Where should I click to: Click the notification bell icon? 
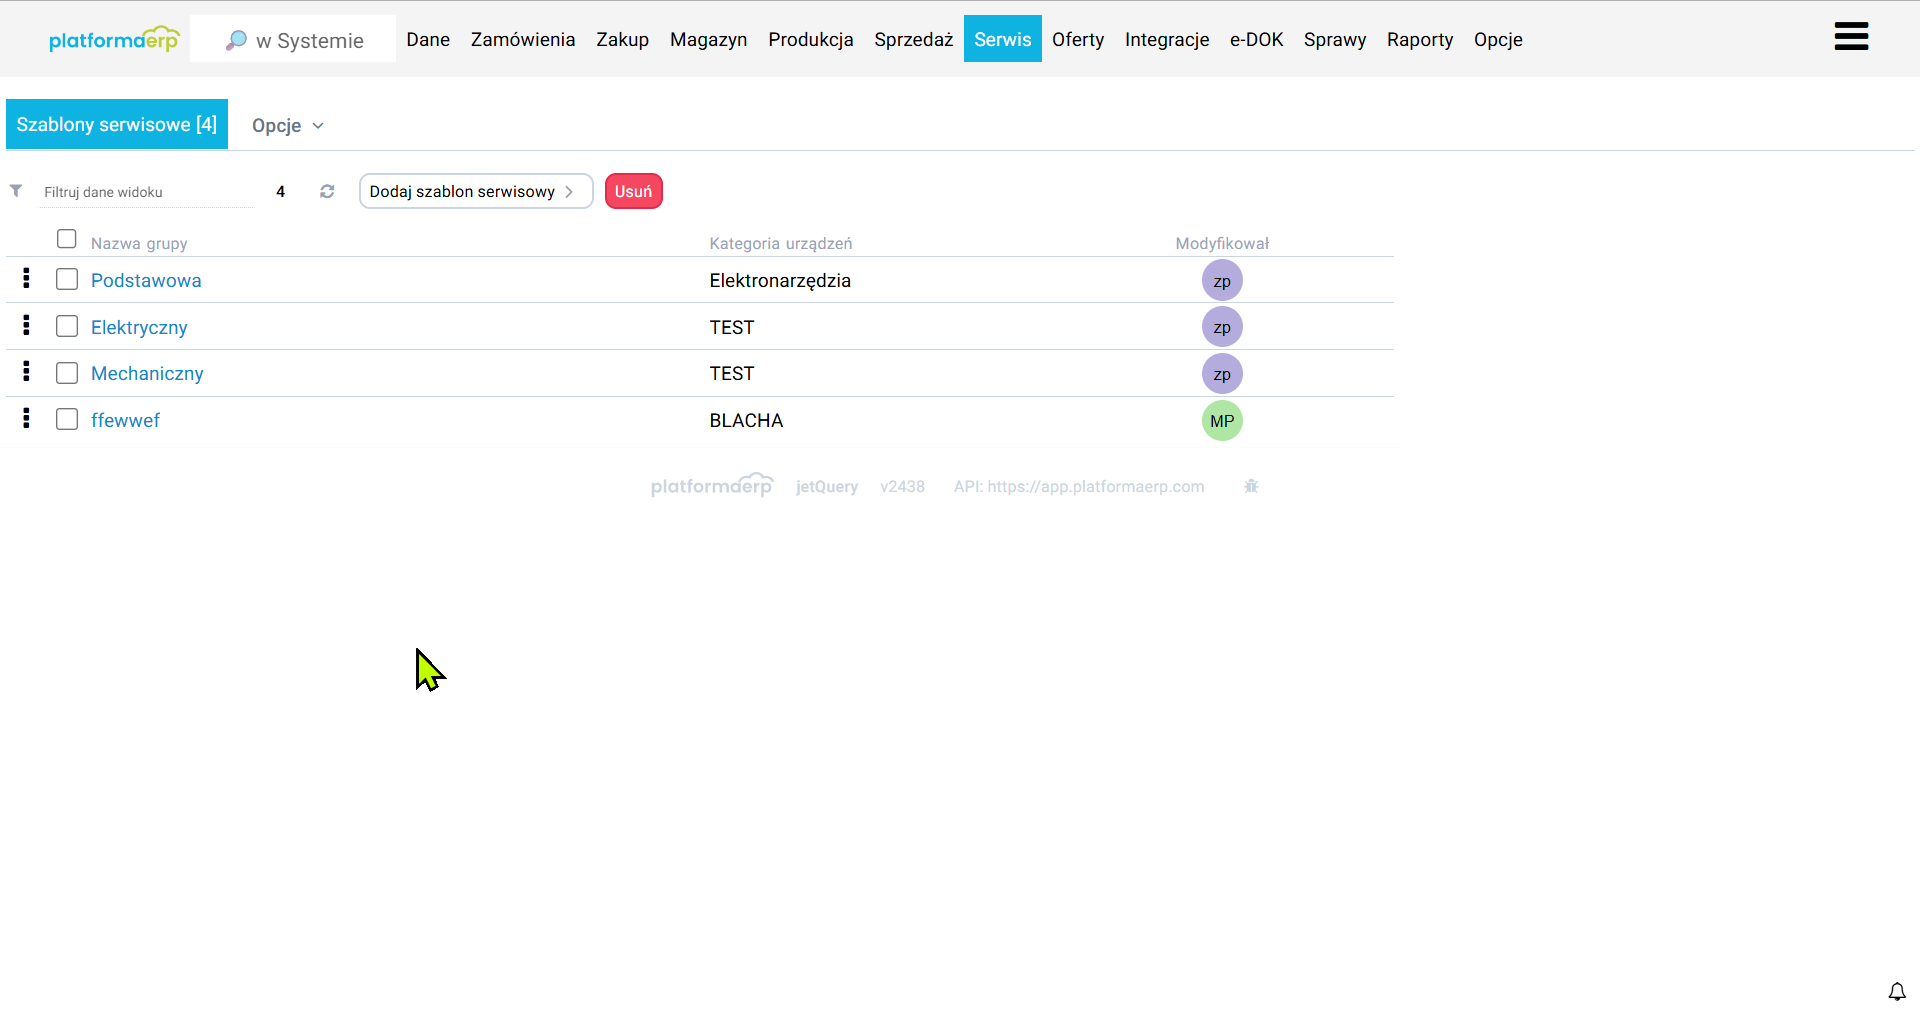[x=1896, y=991]
